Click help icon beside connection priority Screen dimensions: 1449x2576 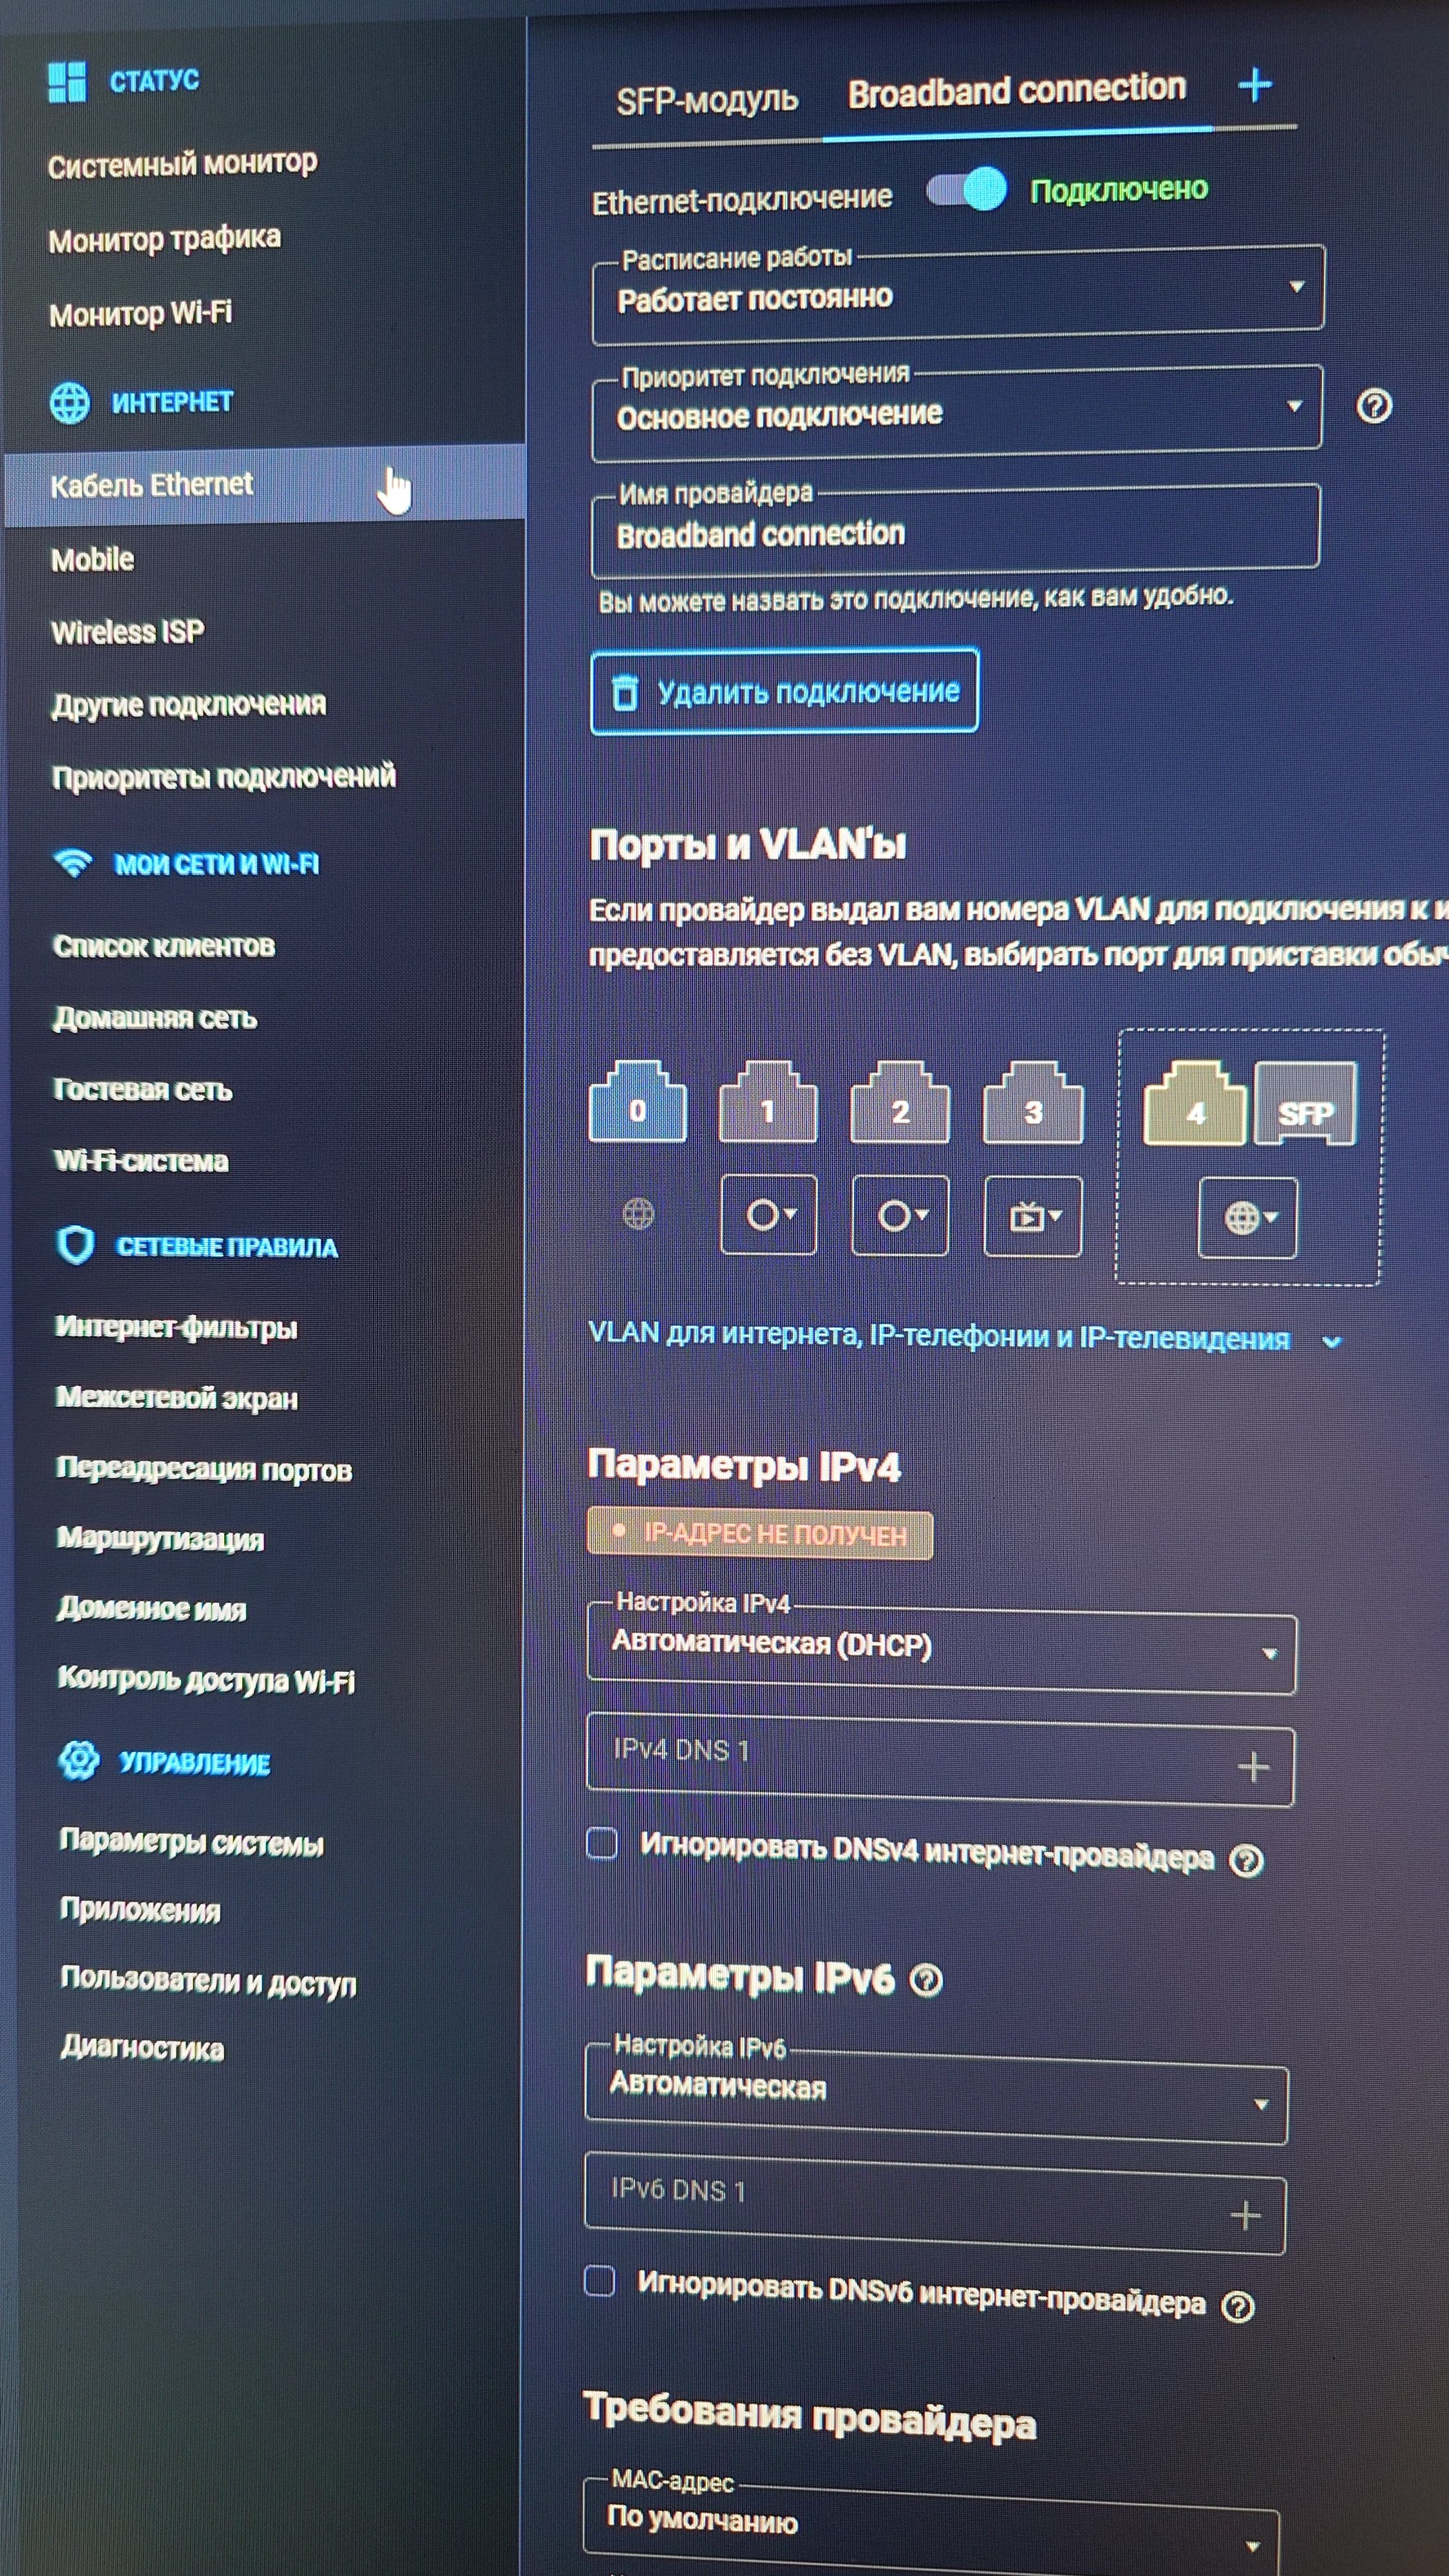tap(1374, 406)
